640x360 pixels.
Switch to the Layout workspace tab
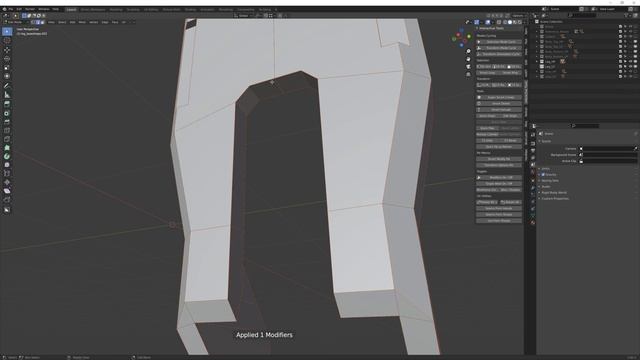(x=71, y=9)
